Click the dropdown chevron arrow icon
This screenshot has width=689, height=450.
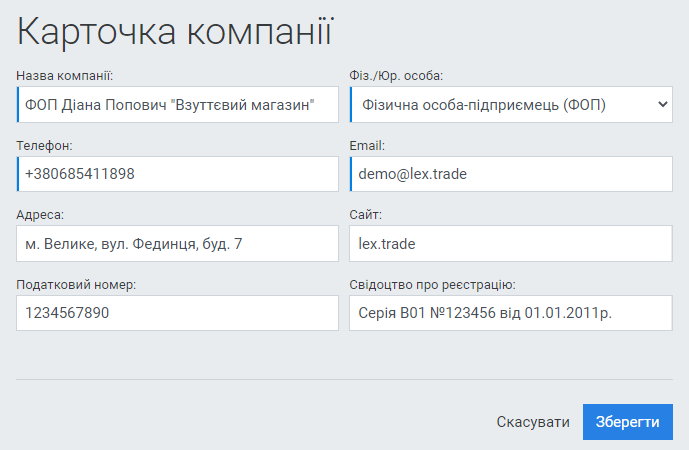tap(662, 104)
